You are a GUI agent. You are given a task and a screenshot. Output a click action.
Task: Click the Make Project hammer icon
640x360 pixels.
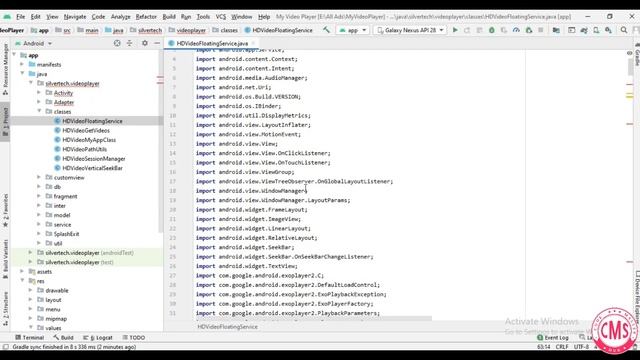pyautogui.click(x=327, y=30)
